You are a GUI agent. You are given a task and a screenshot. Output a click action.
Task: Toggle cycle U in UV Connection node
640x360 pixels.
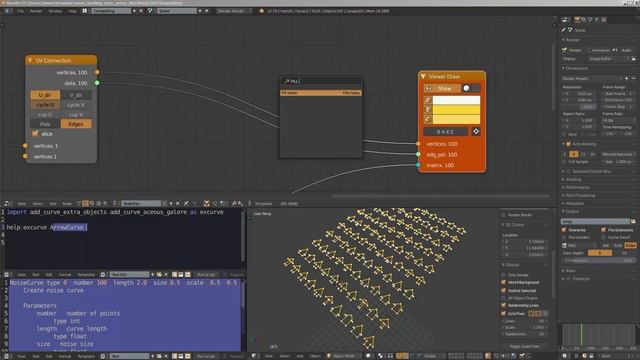45,105
